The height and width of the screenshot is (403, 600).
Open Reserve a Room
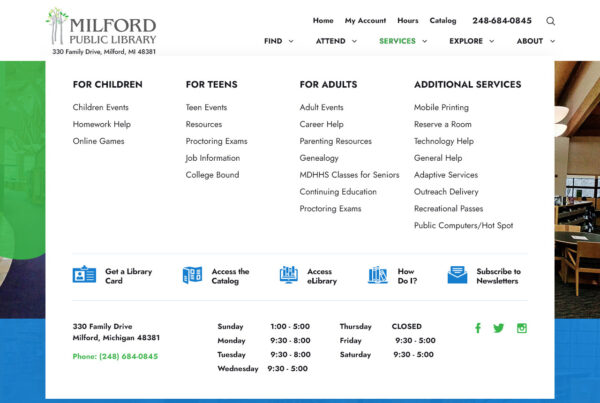tap(443, 124)
